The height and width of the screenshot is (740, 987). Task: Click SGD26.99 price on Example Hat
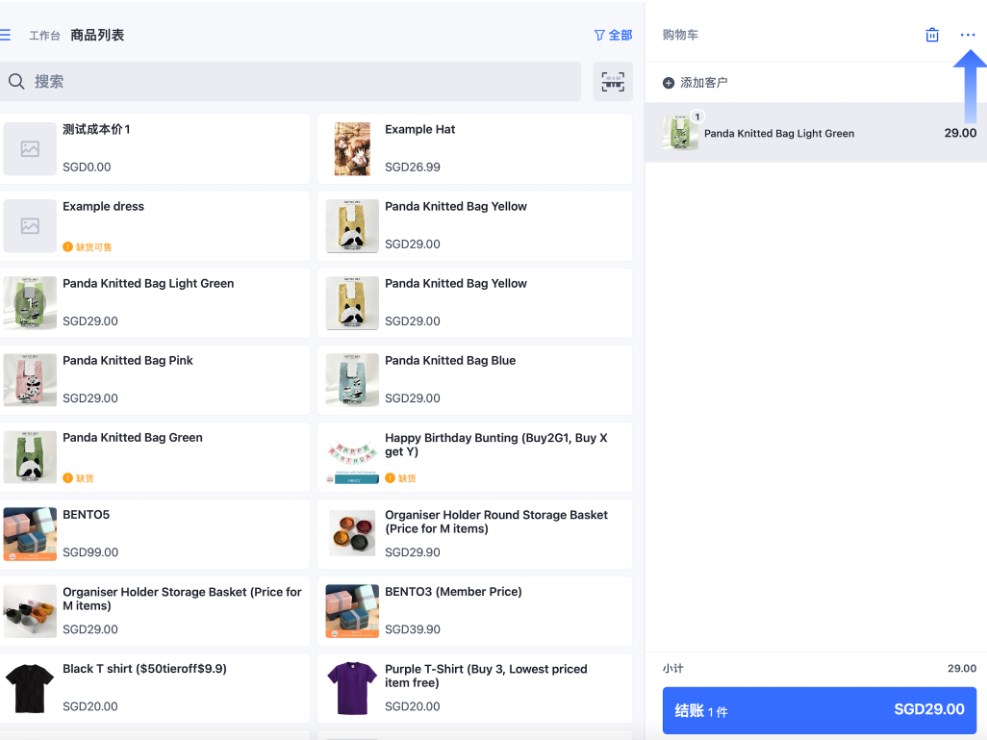pyautogui.click(x=412, y=167)
